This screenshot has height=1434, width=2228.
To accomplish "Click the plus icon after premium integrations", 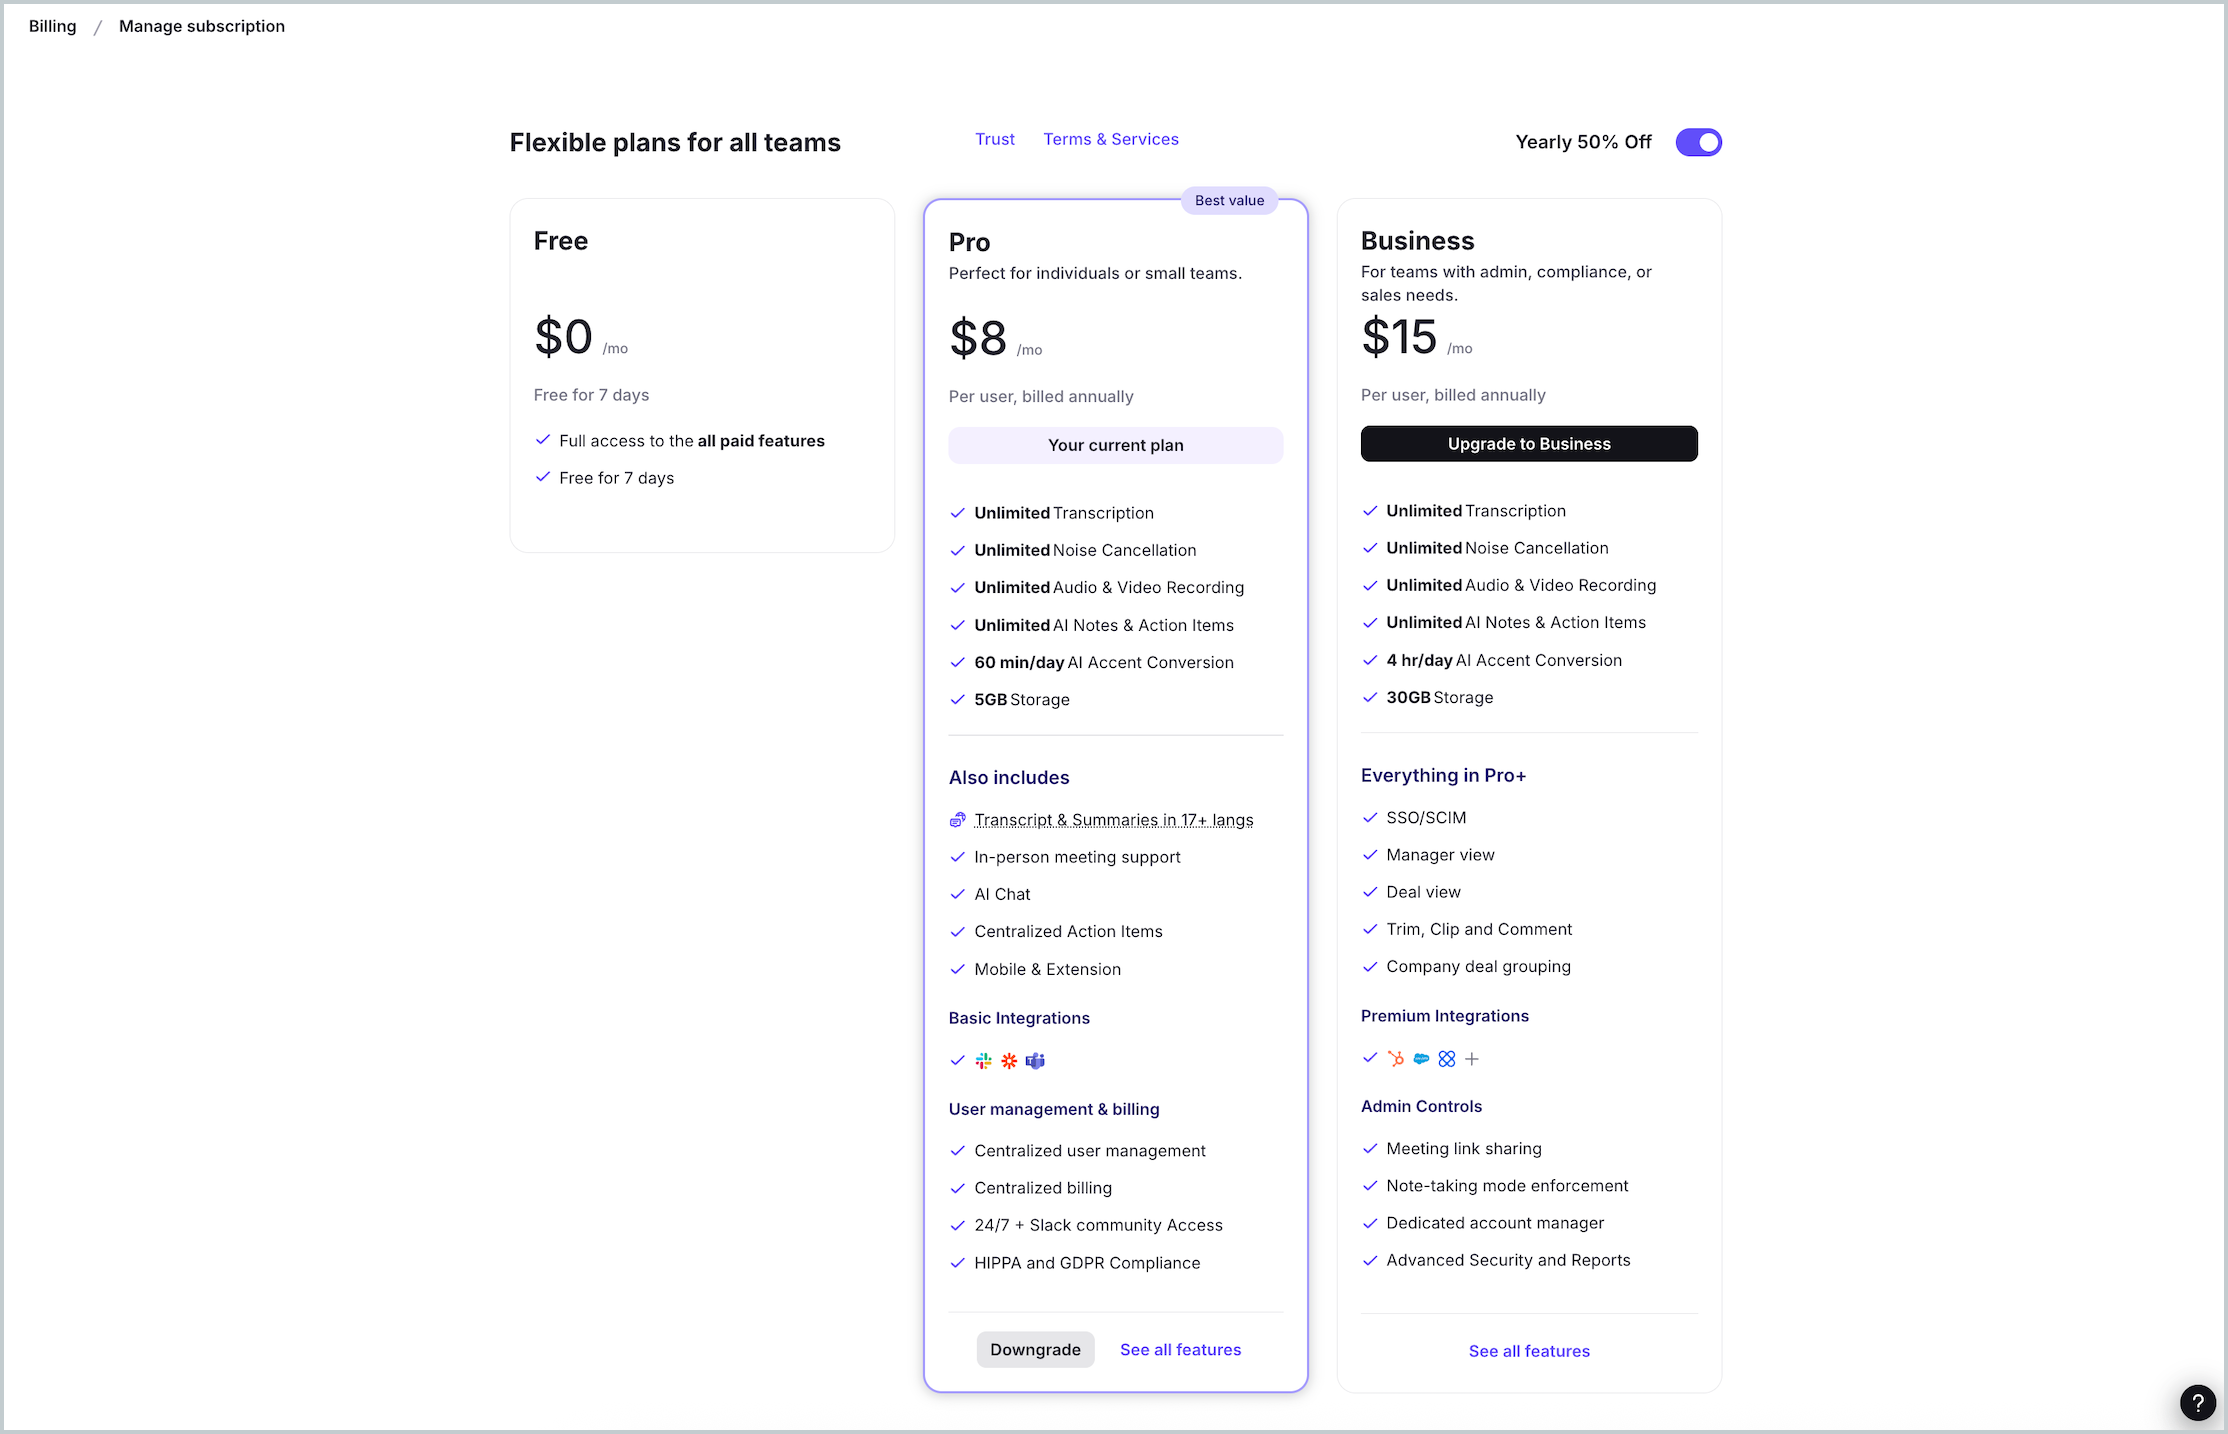I will pos(1472,1059).
